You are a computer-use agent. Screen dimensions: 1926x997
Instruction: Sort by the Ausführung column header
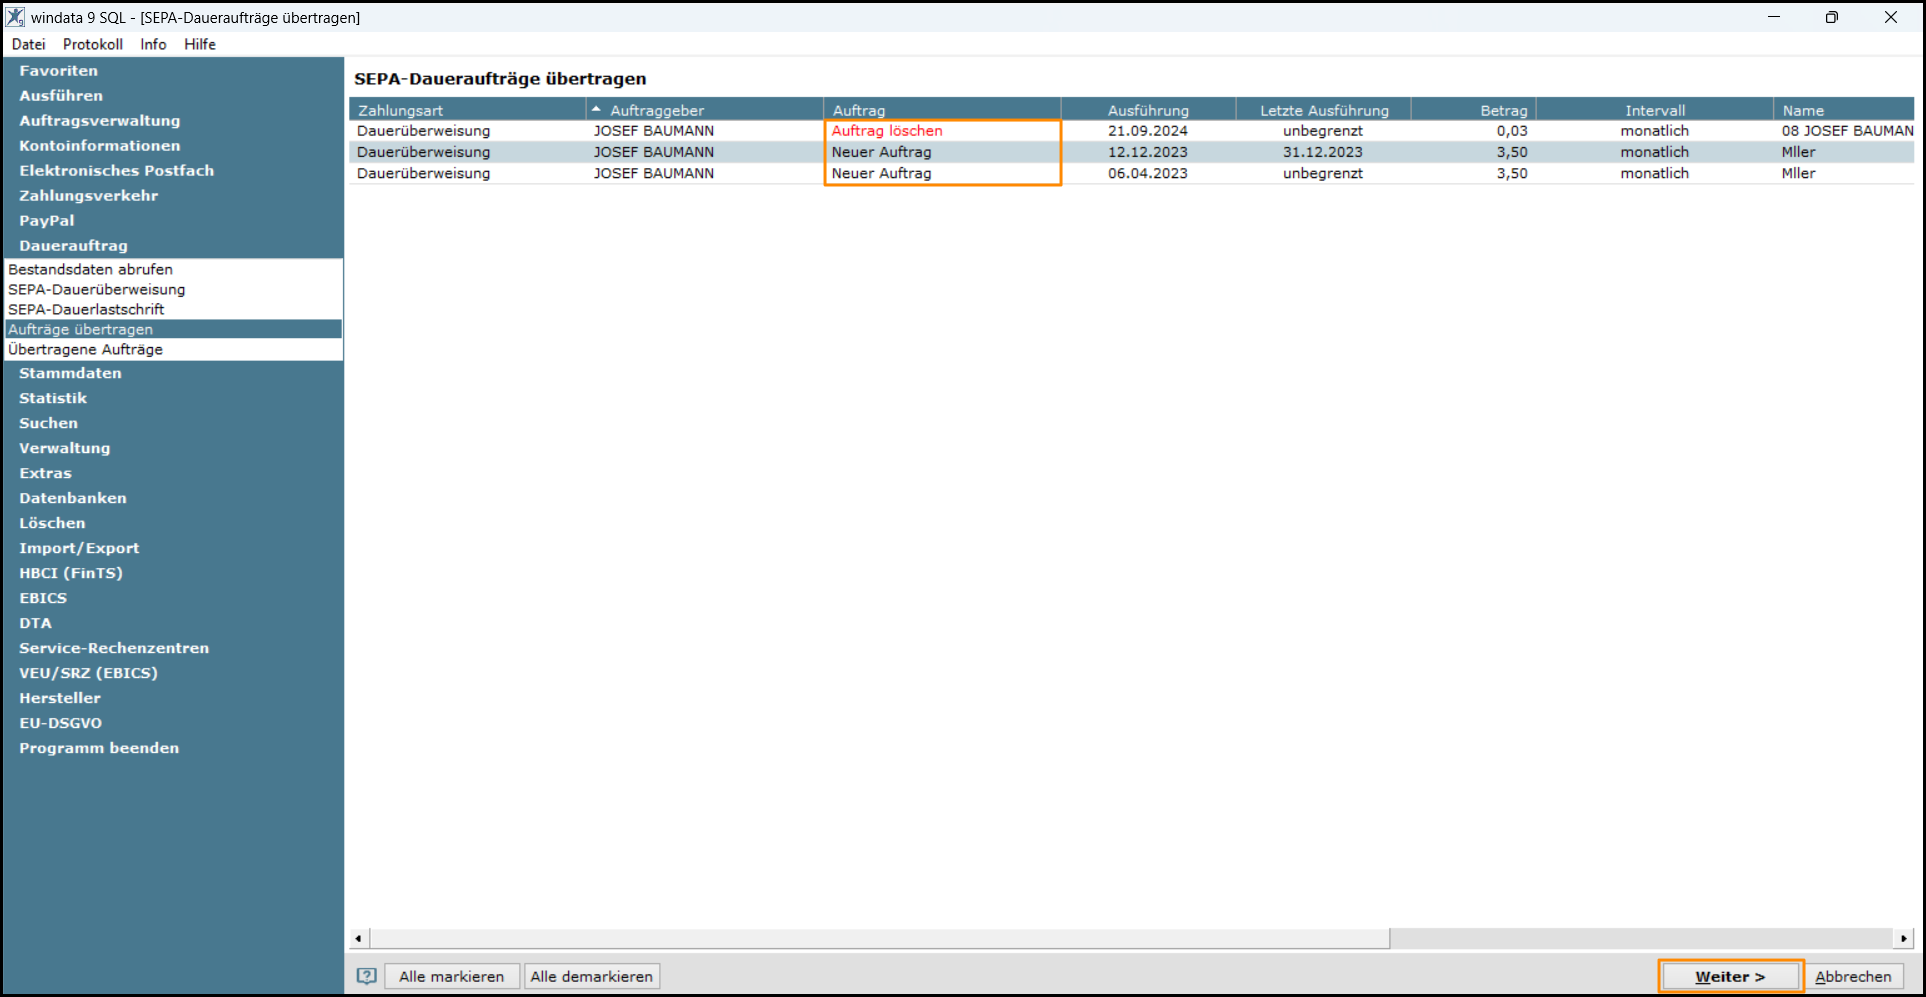1148,110
